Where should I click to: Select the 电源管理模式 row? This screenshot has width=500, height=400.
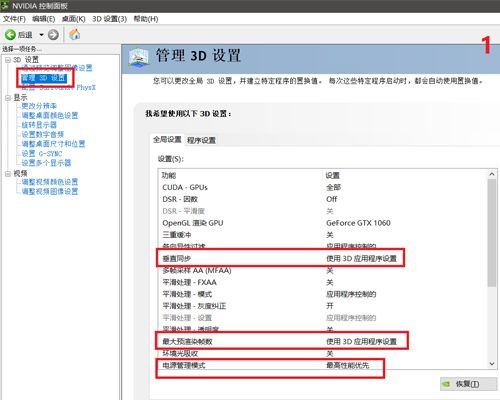pyautogui.click(x=323, y=366)
